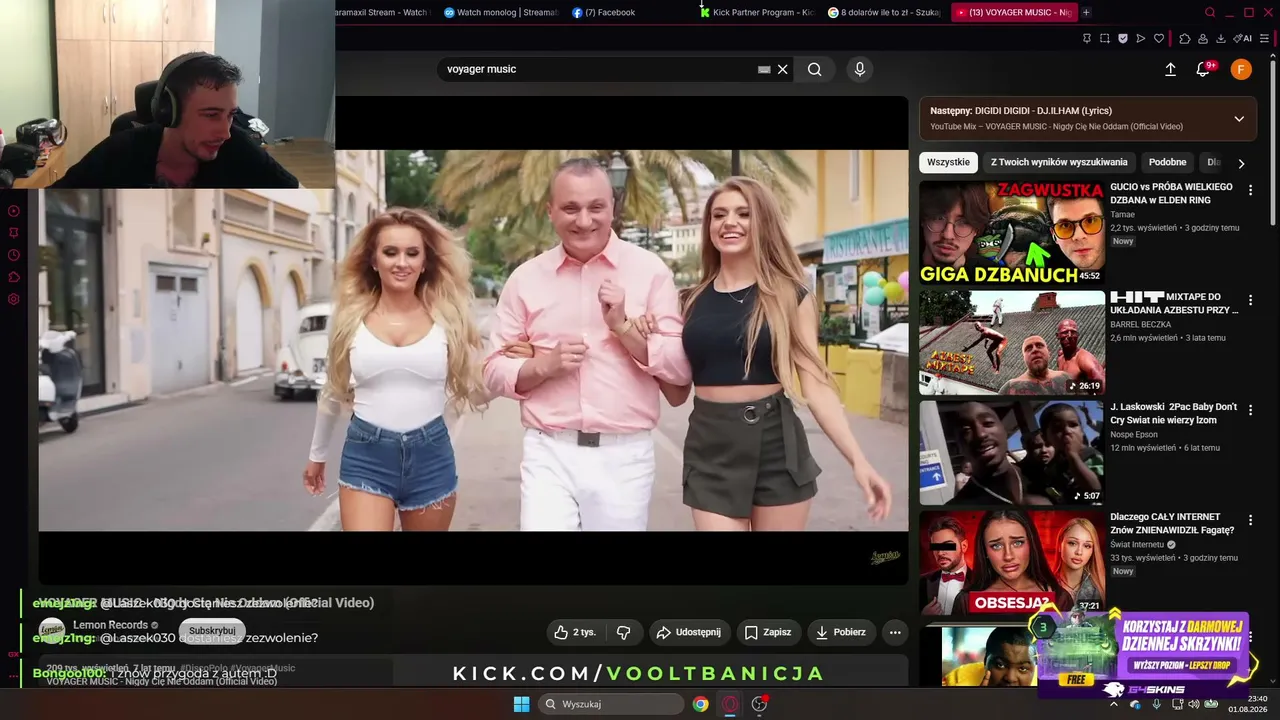Viewport: 1280px width, 720px height.
Task: Open Google Chrome from the taskbar
Action: [x=701, y=704]
